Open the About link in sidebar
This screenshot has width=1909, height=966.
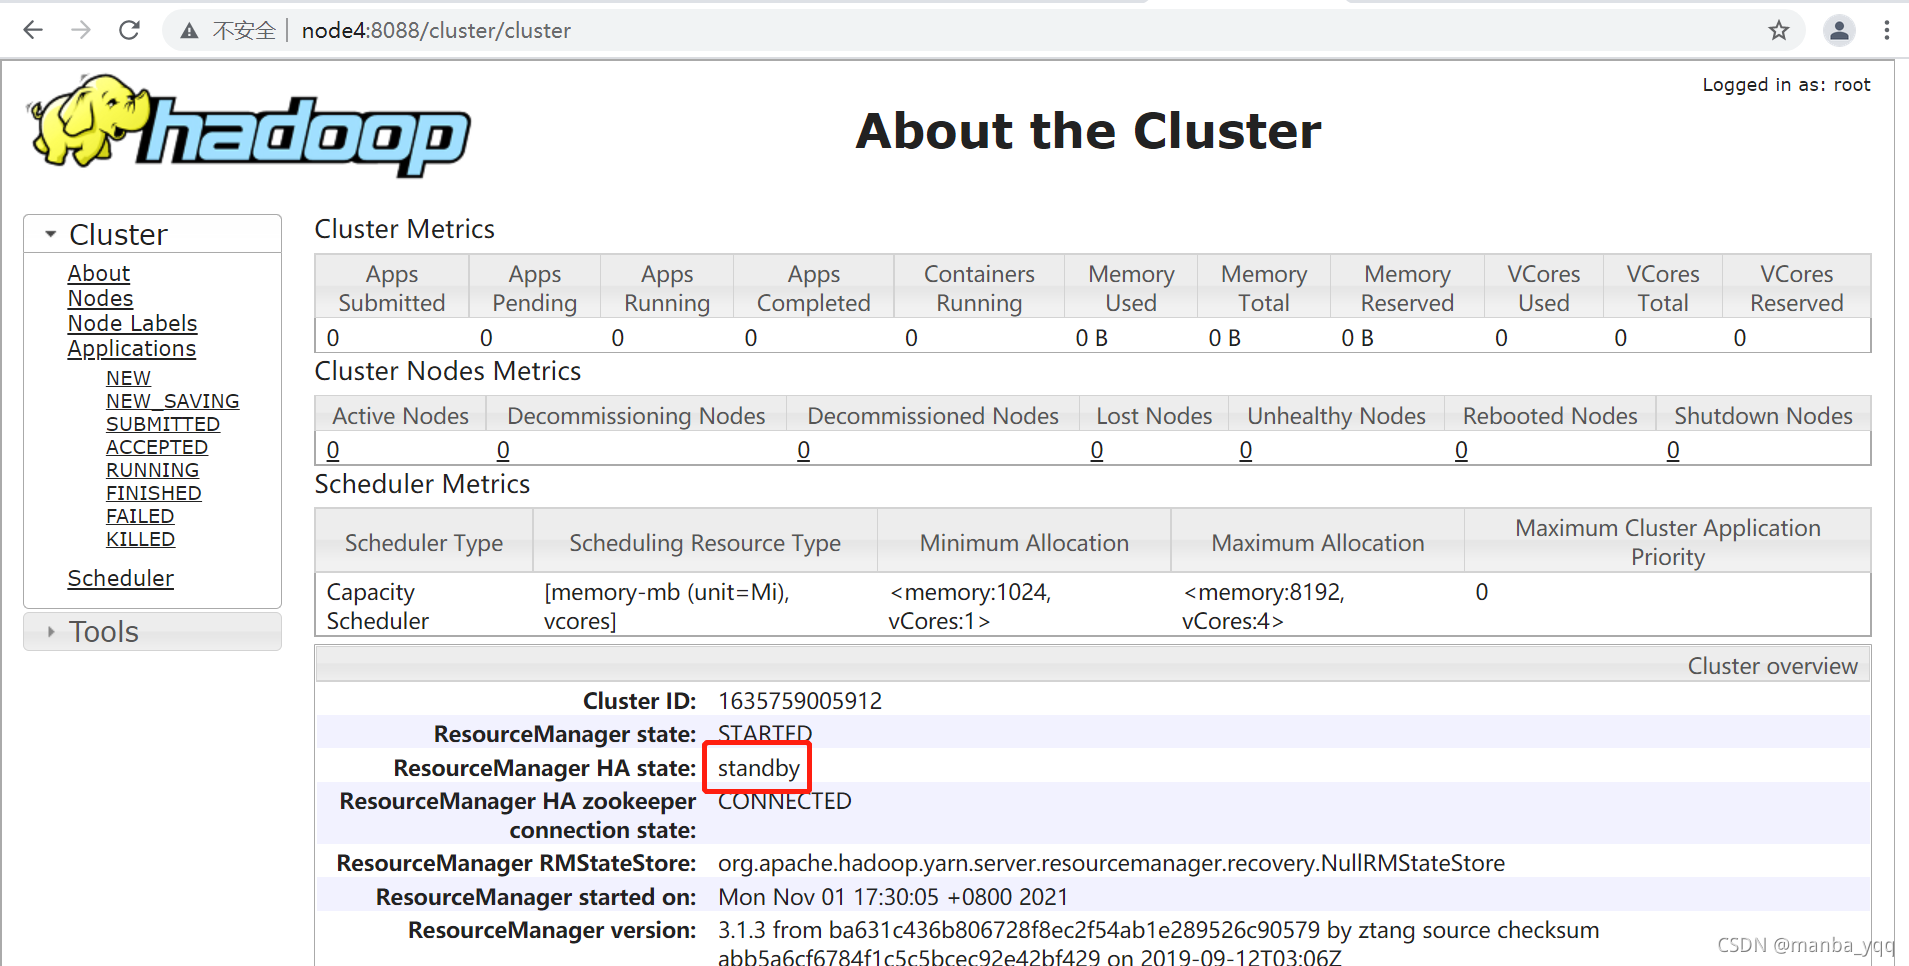pyautogui.click(x=99, y=273)
